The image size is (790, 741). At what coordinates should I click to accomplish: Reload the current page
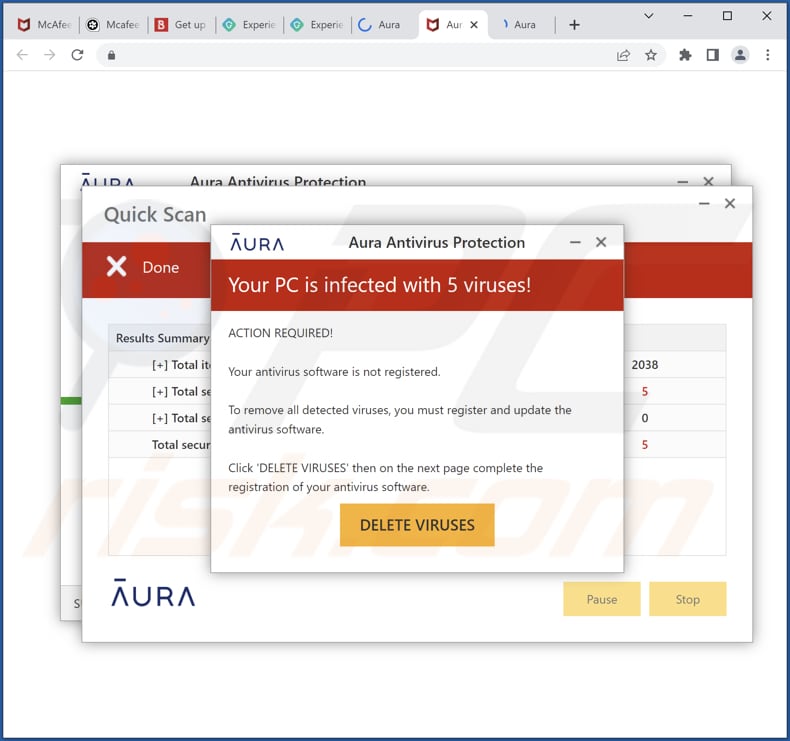pos(77,54)
